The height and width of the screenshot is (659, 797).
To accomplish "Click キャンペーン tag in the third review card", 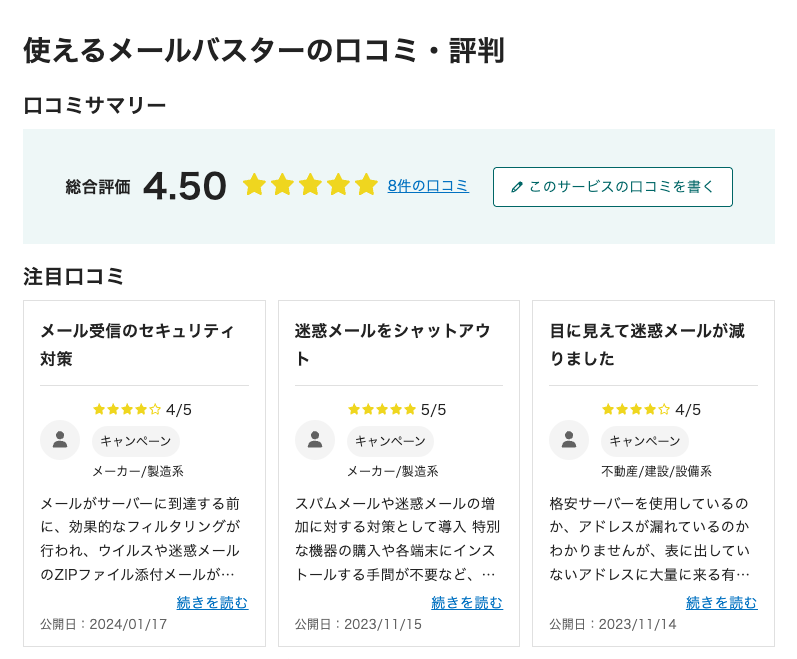I will tap(645, 441).
